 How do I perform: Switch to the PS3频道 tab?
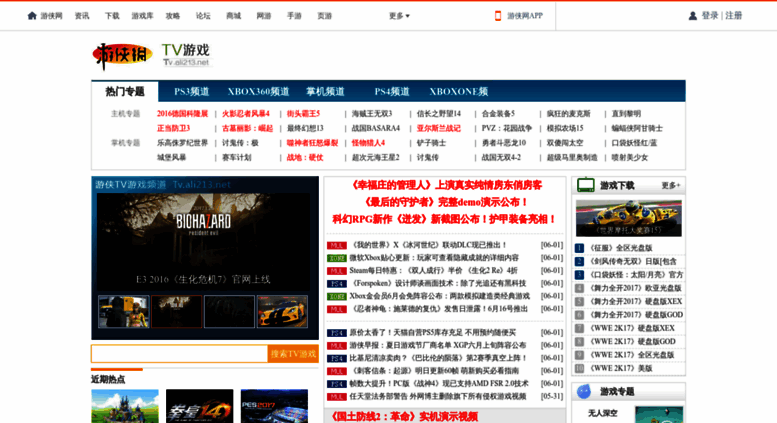click(x=192, y=92)
